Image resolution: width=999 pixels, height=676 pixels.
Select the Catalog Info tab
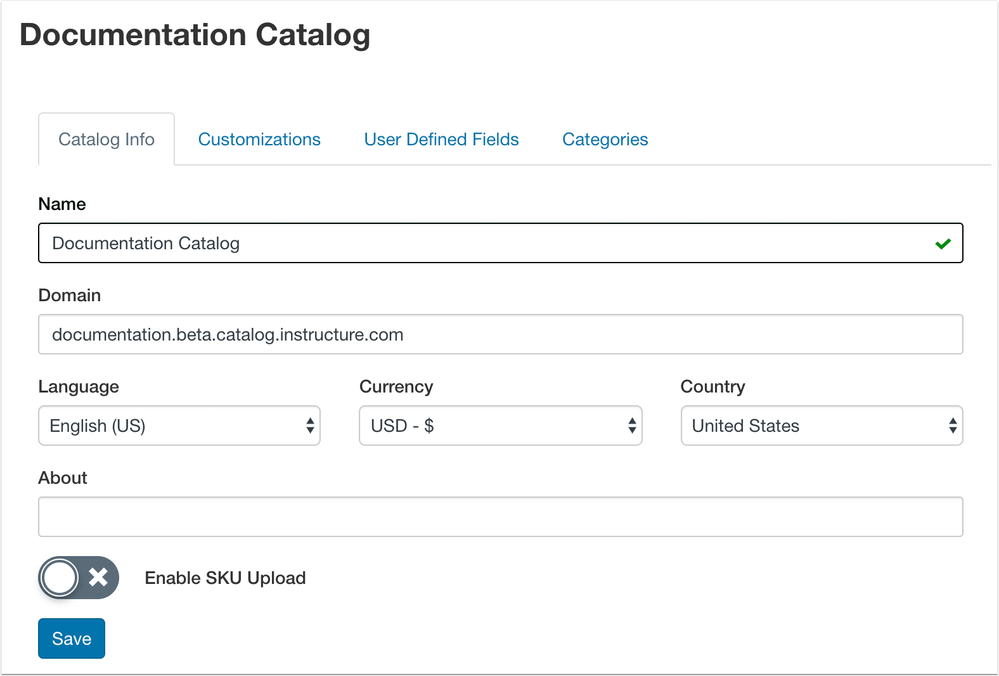pyautogui.click(x=106, y=139)
